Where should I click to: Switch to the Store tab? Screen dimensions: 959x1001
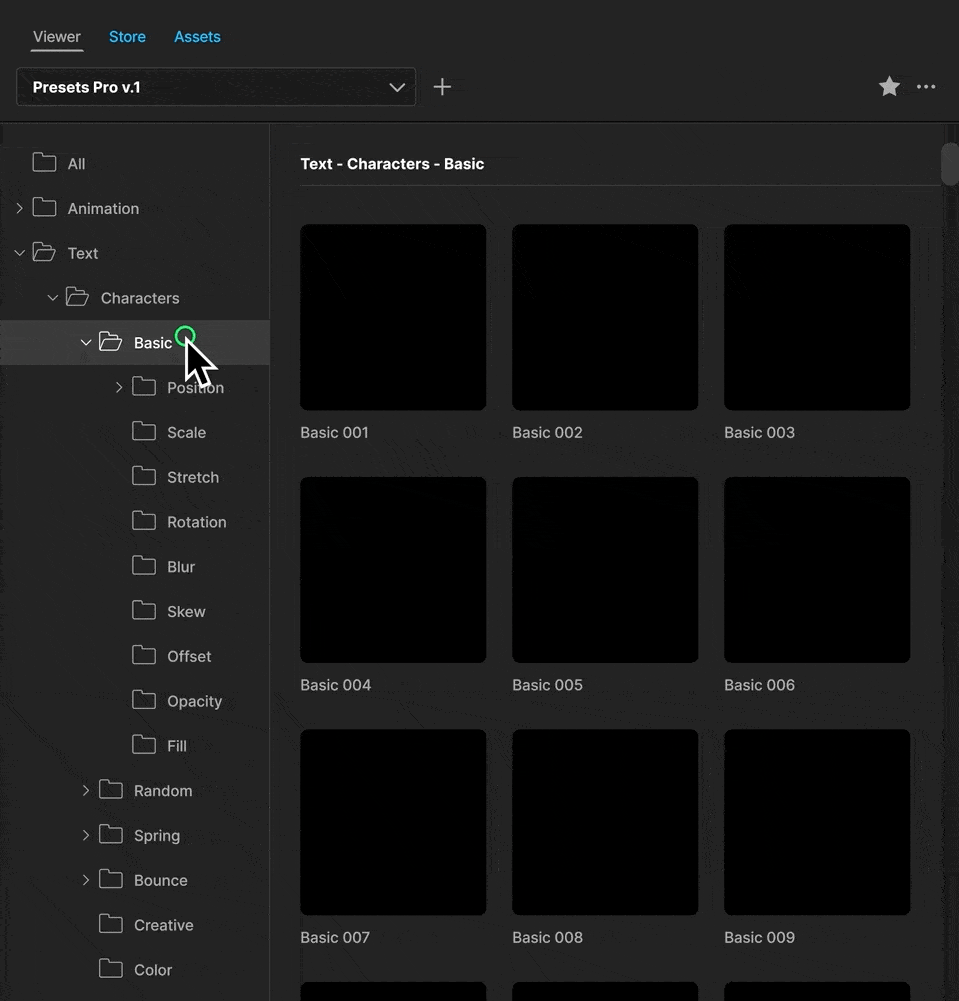(x=127, y=36)
